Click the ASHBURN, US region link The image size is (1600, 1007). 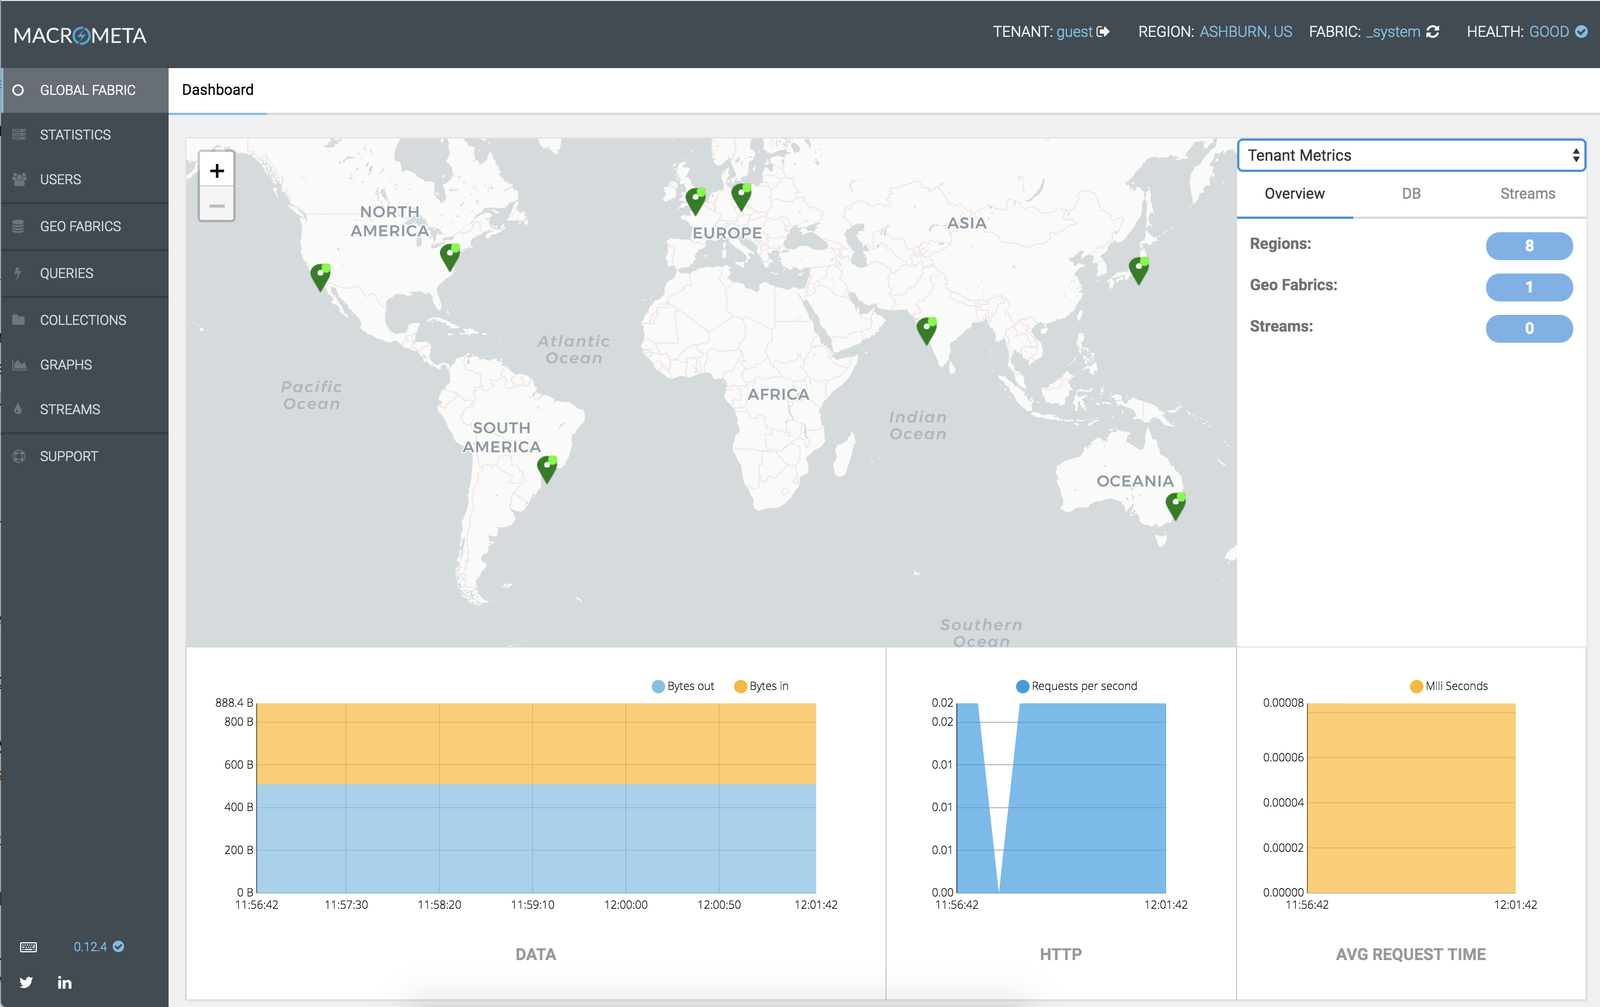pos(1245,32)
